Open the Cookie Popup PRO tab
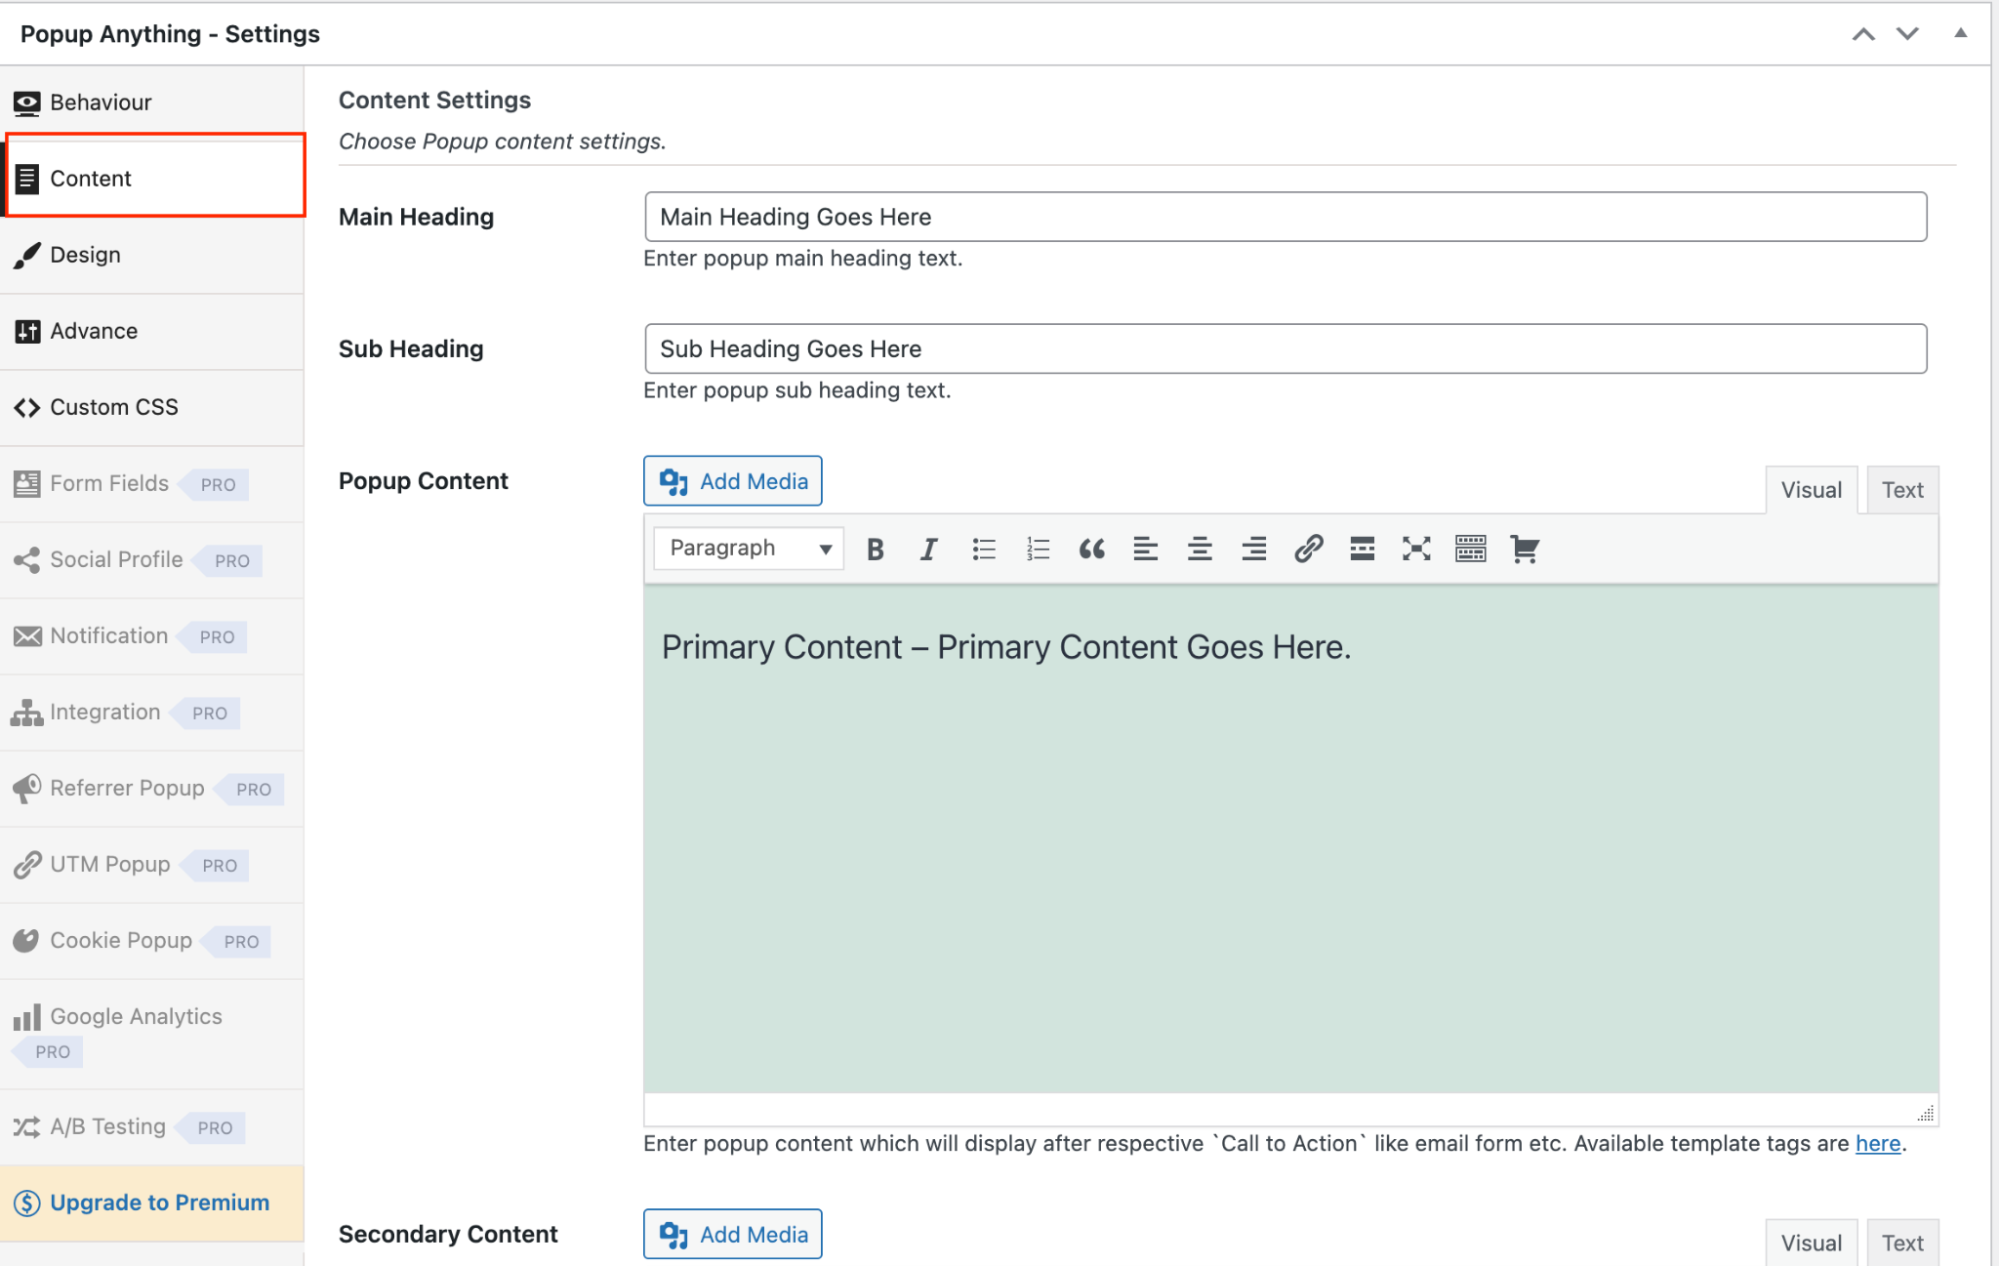Image resolution: width=1999 pixels, height=1266 pixels. [x=152, y=940]
